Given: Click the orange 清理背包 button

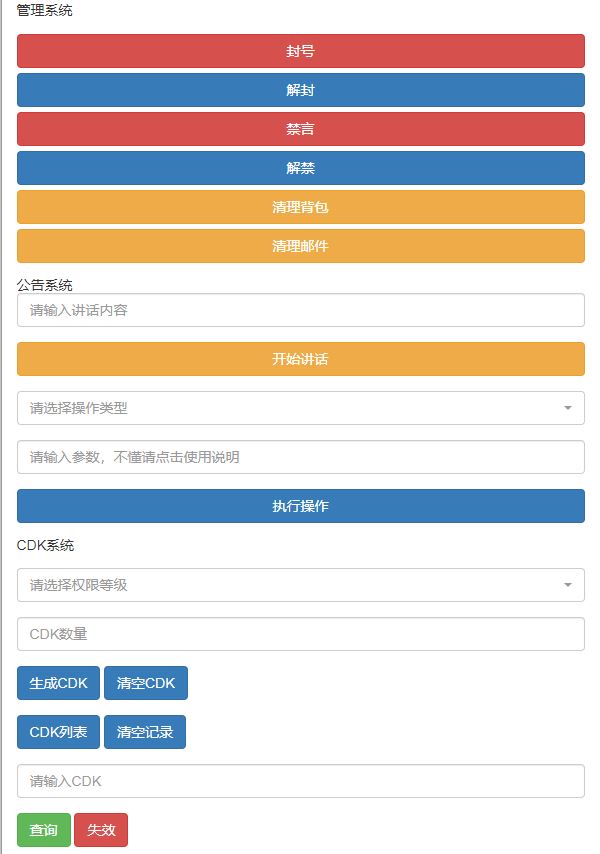Looking at the screenshot, I should (x=300, y=207).
